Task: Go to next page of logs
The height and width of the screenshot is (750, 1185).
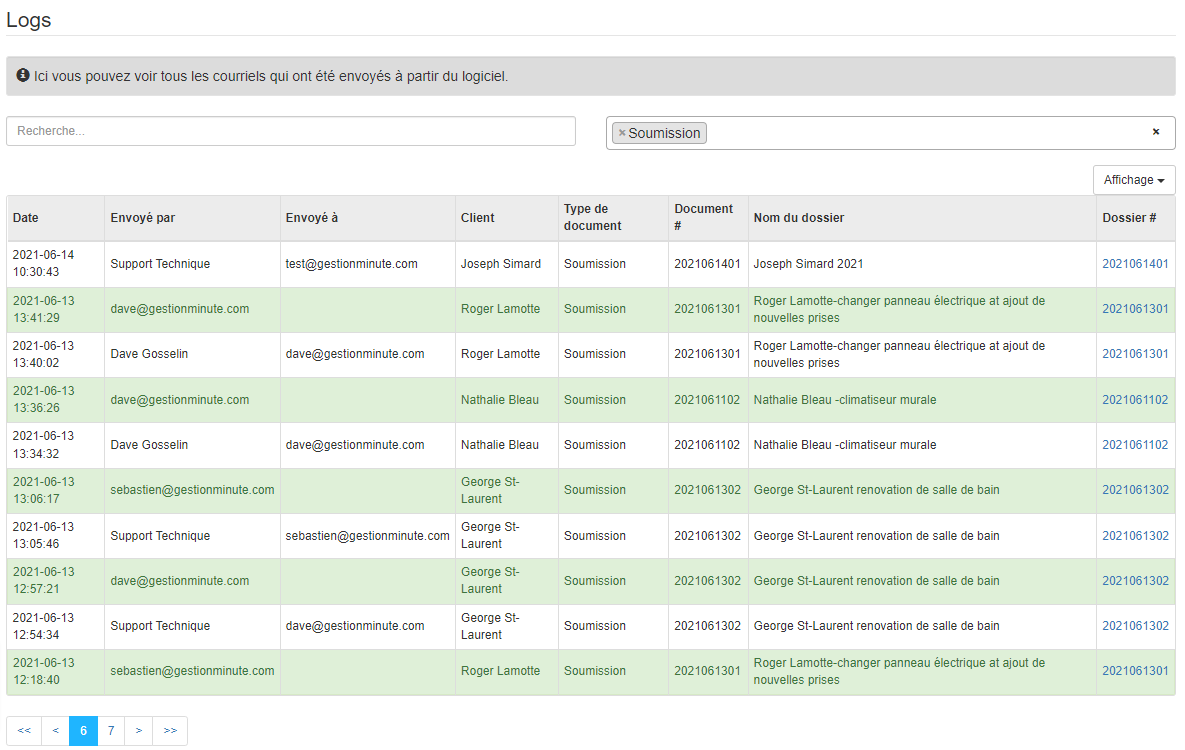Action: click(138, 731)
